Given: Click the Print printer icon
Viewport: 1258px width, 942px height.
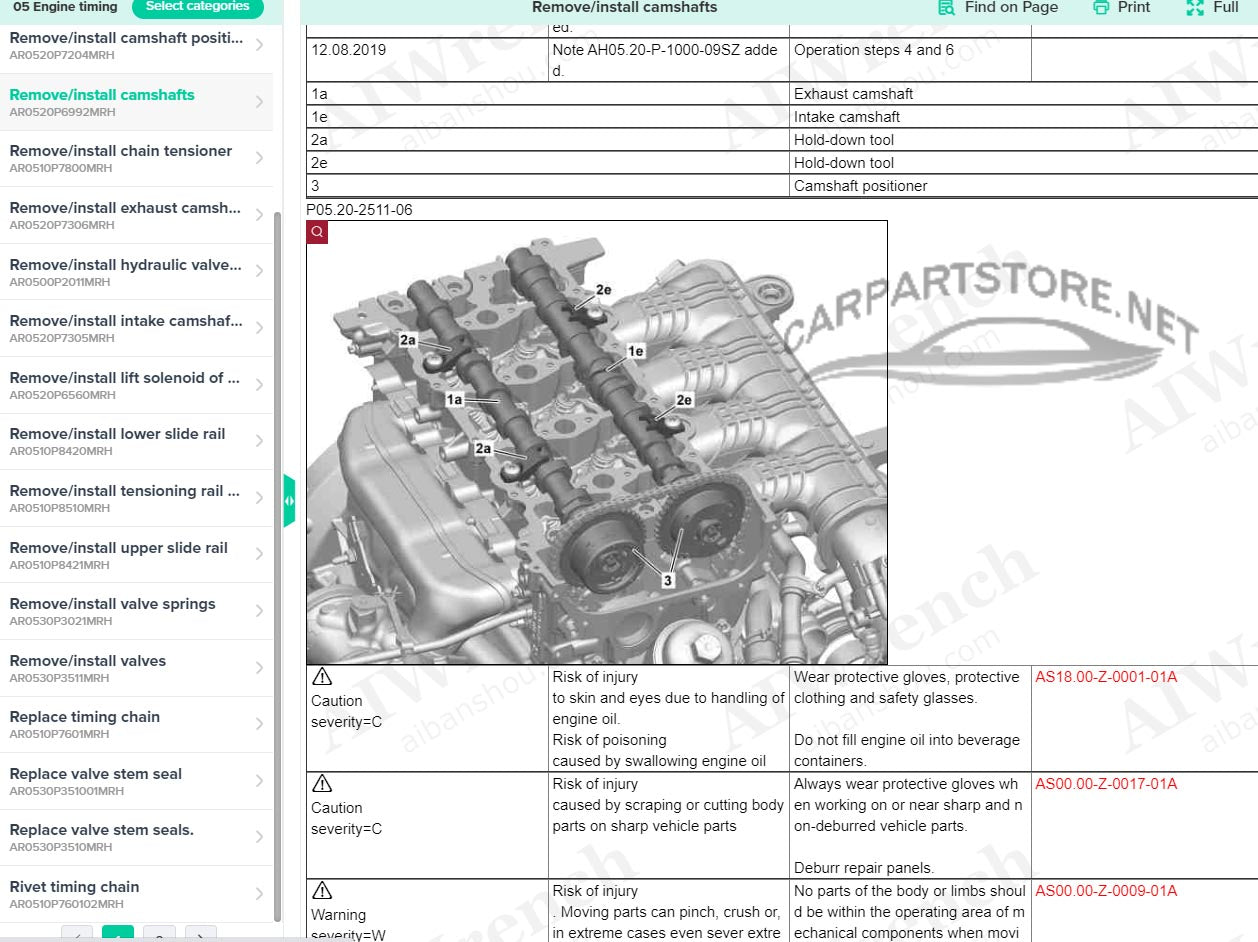Looking at the screenshot, I should click(1101, 7).
